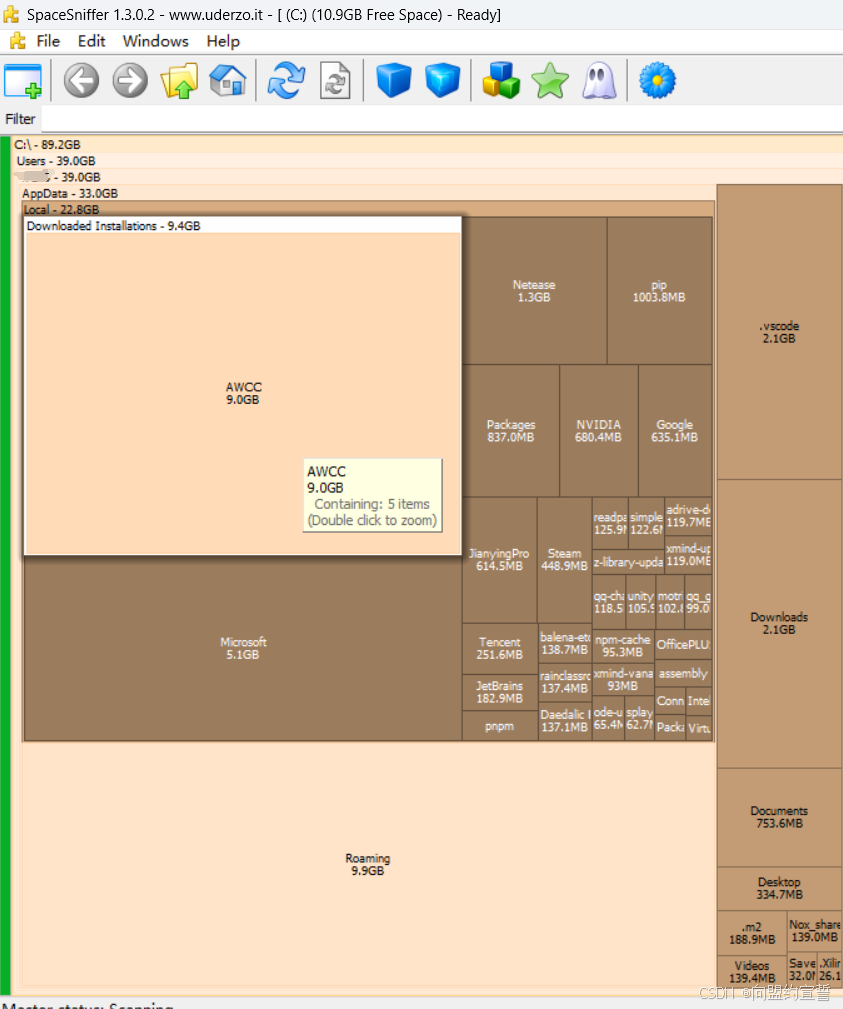Select the Downloads 2.1GB block

[779, 623]
